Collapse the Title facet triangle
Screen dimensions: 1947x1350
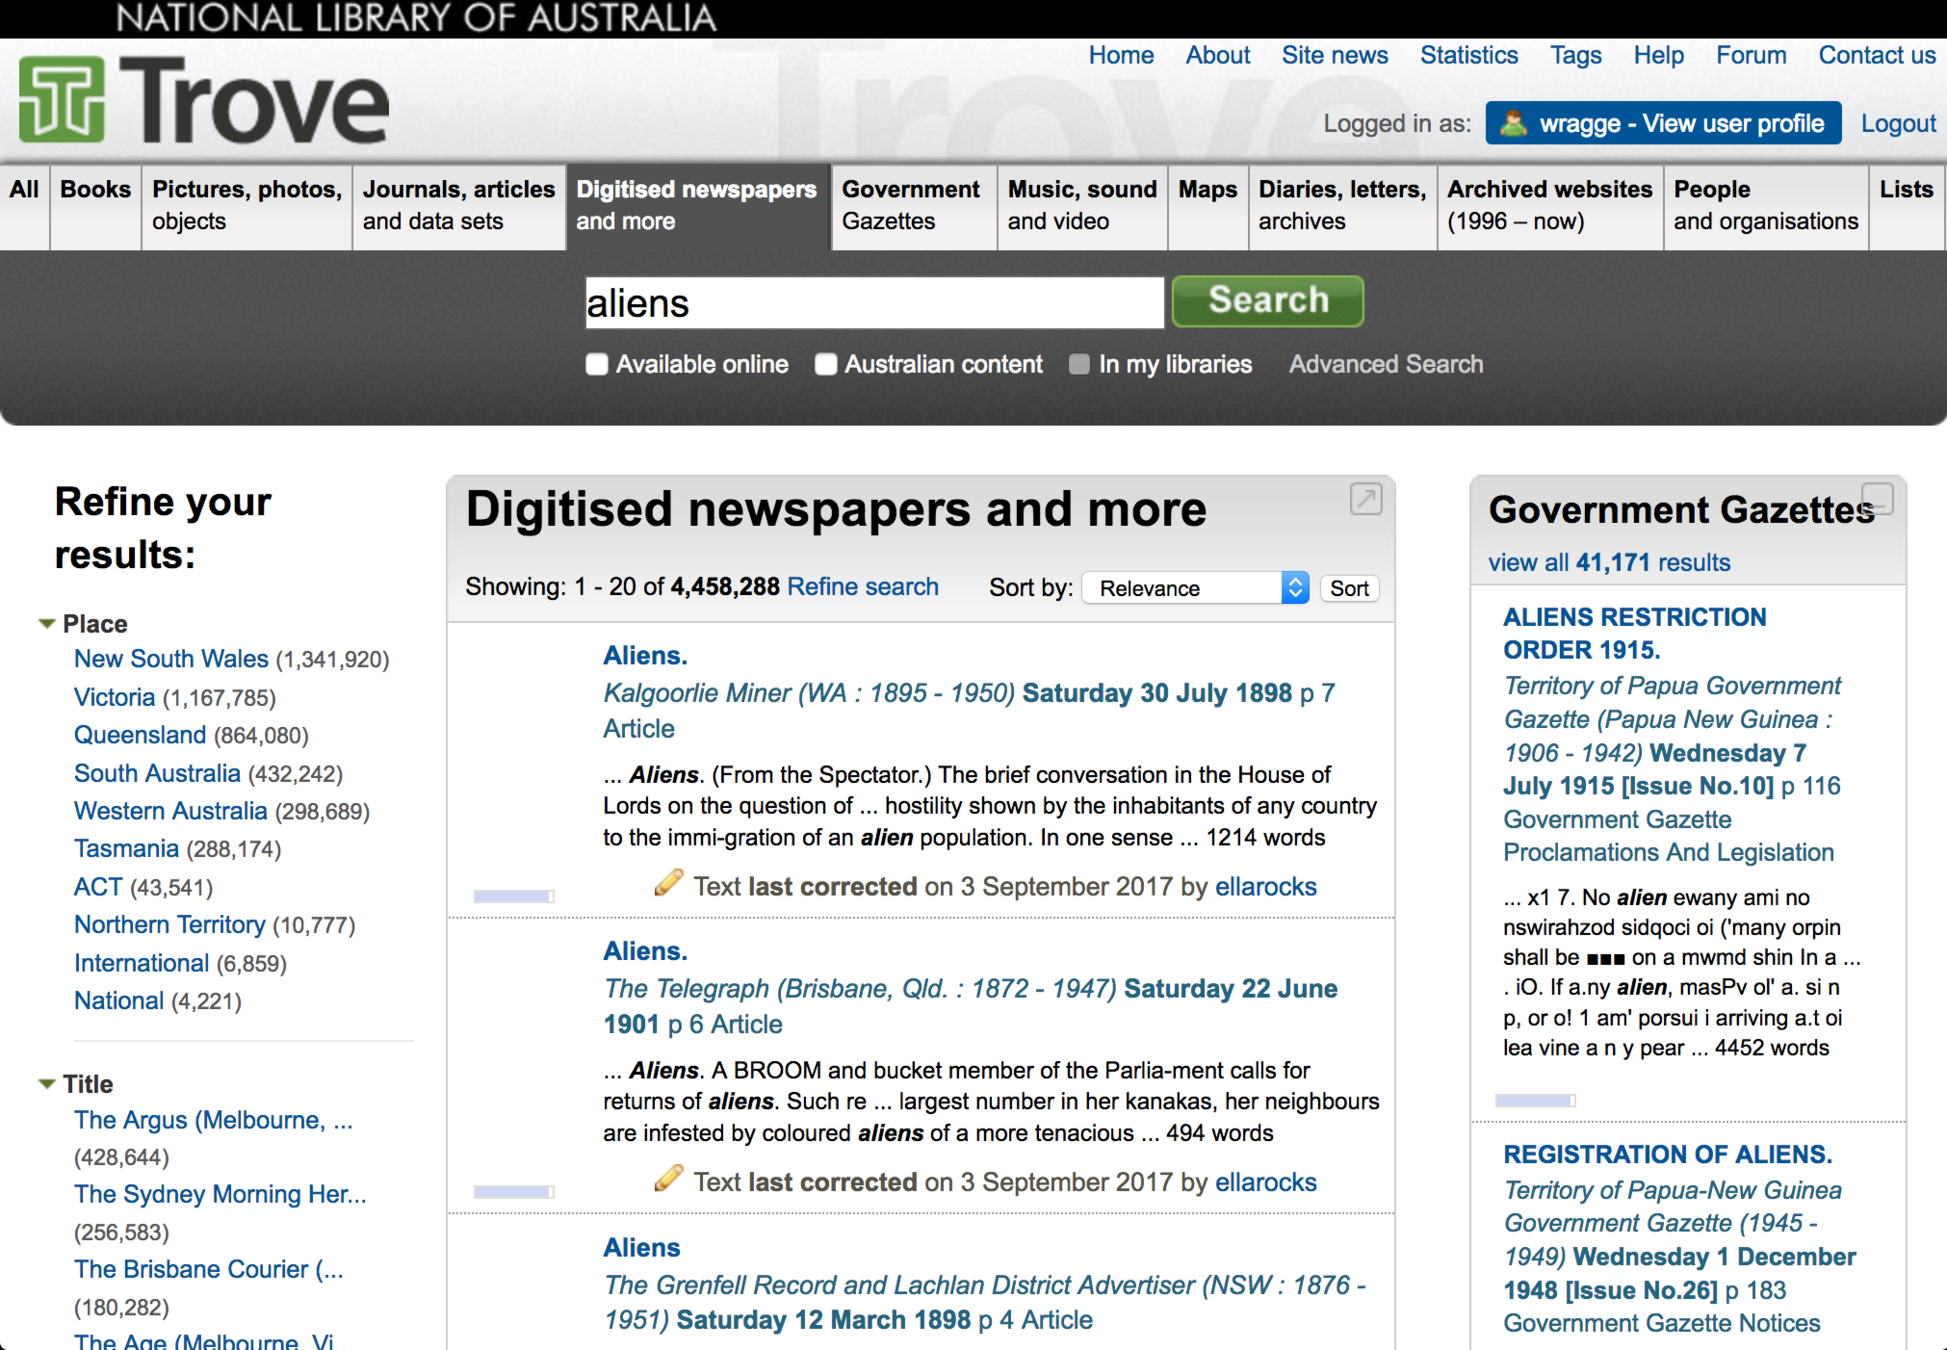click(x=46, y=1084)
